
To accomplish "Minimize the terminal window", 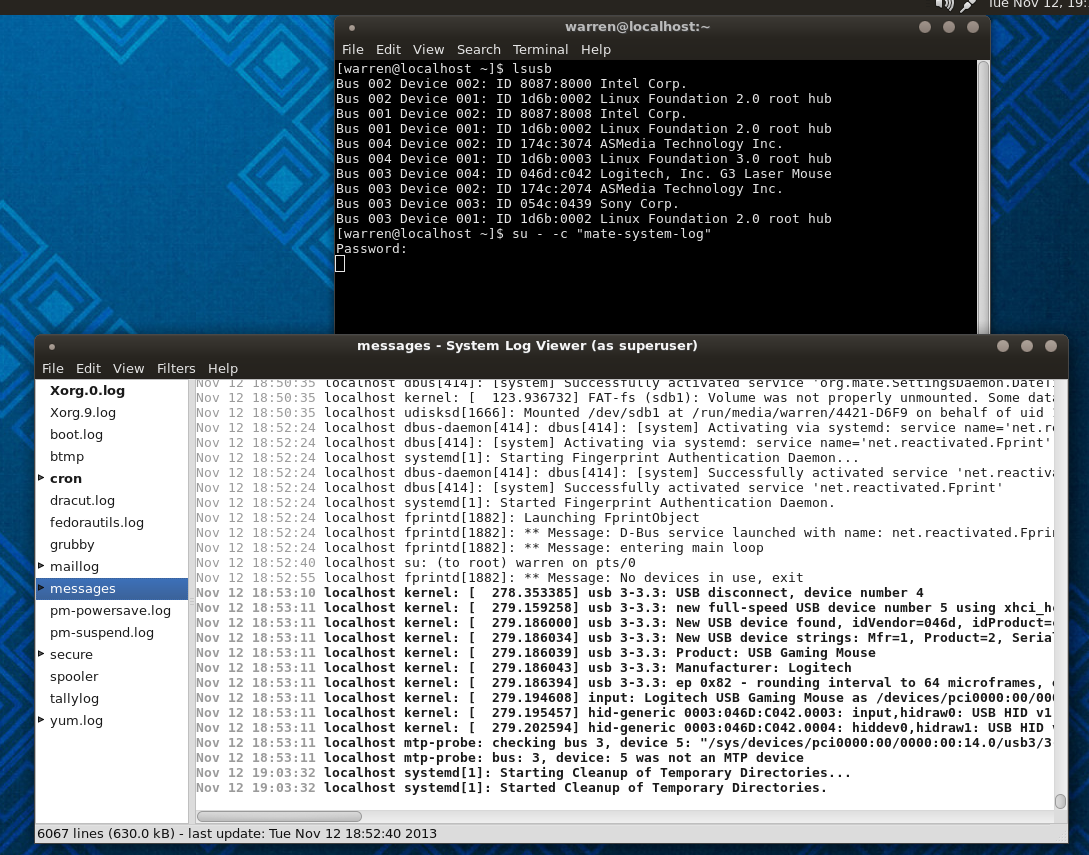I will pos(925,27).
